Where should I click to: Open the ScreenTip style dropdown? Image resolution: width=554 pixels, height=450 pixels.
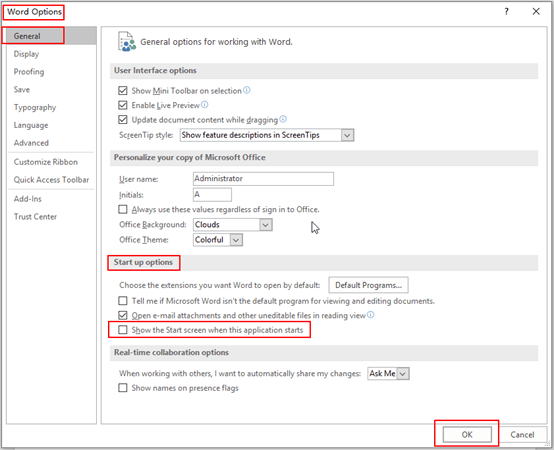[x=267, y=135]
